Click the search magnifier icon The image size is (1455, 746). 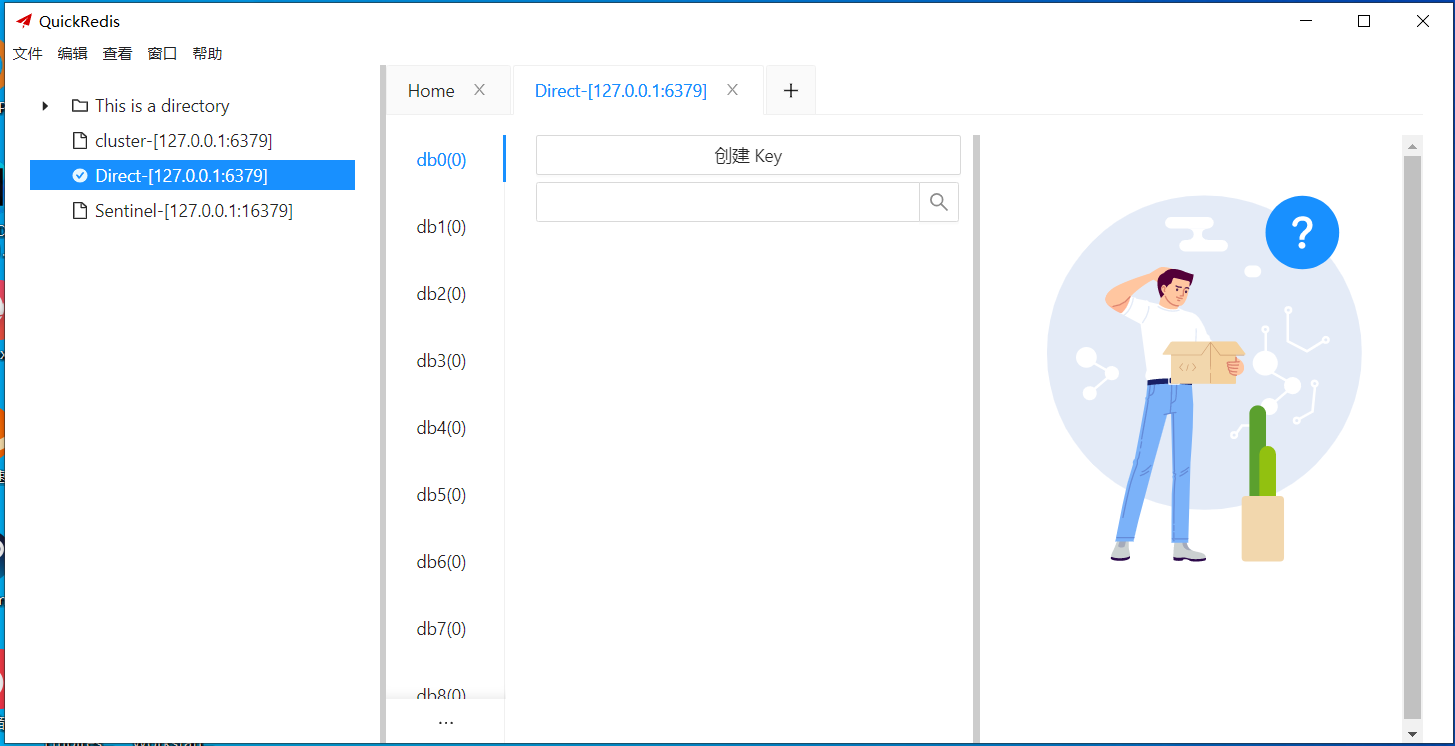tap(938, 202)
